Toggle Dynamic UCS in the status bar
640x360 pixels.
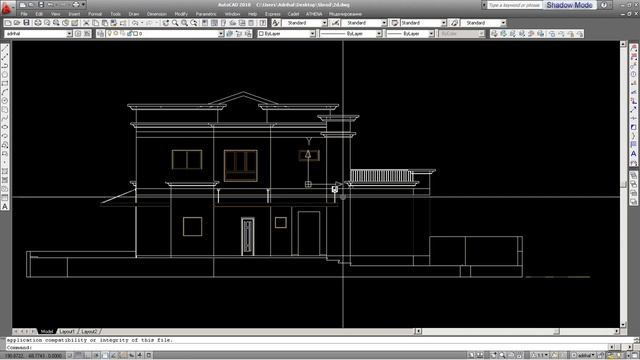122,356
